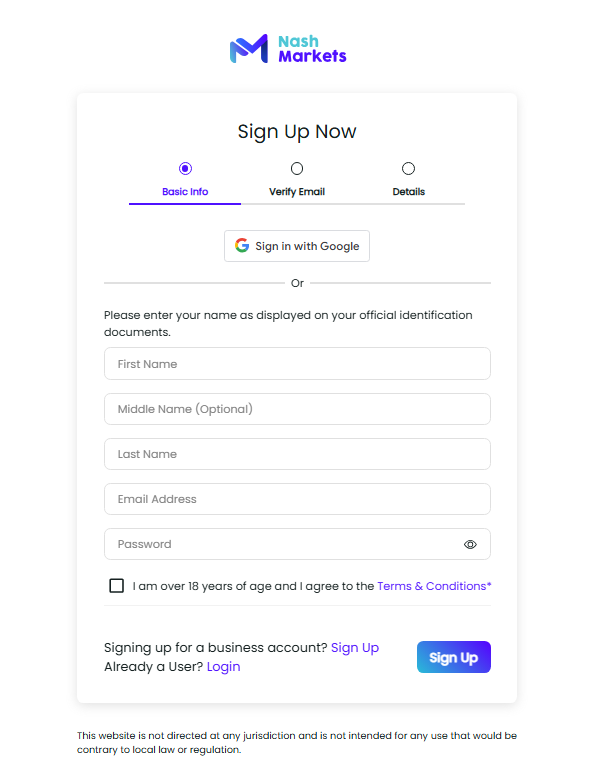Click the gradient Sign Up button

point(454,657)
